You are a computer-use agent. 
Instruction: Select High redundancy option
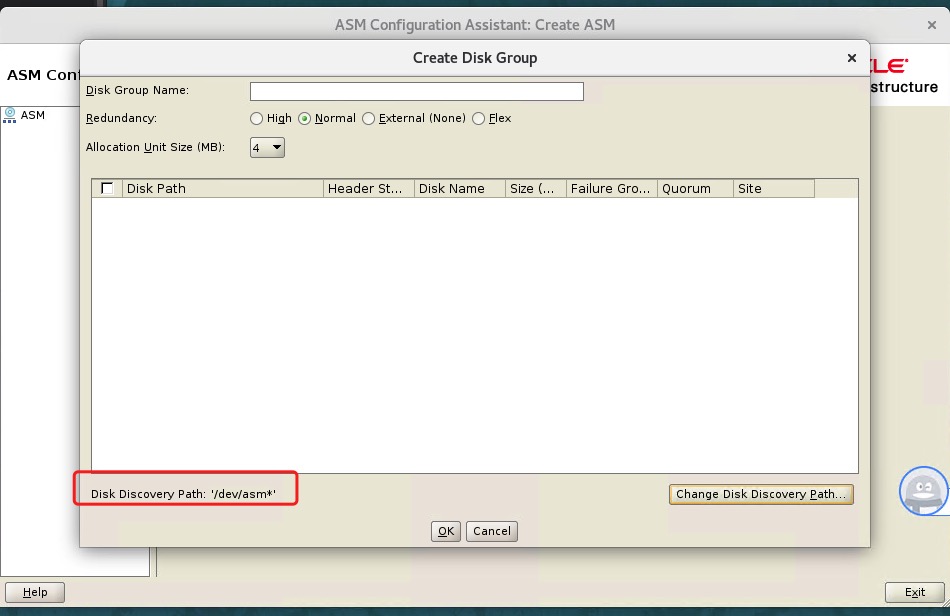coord(256,119)
